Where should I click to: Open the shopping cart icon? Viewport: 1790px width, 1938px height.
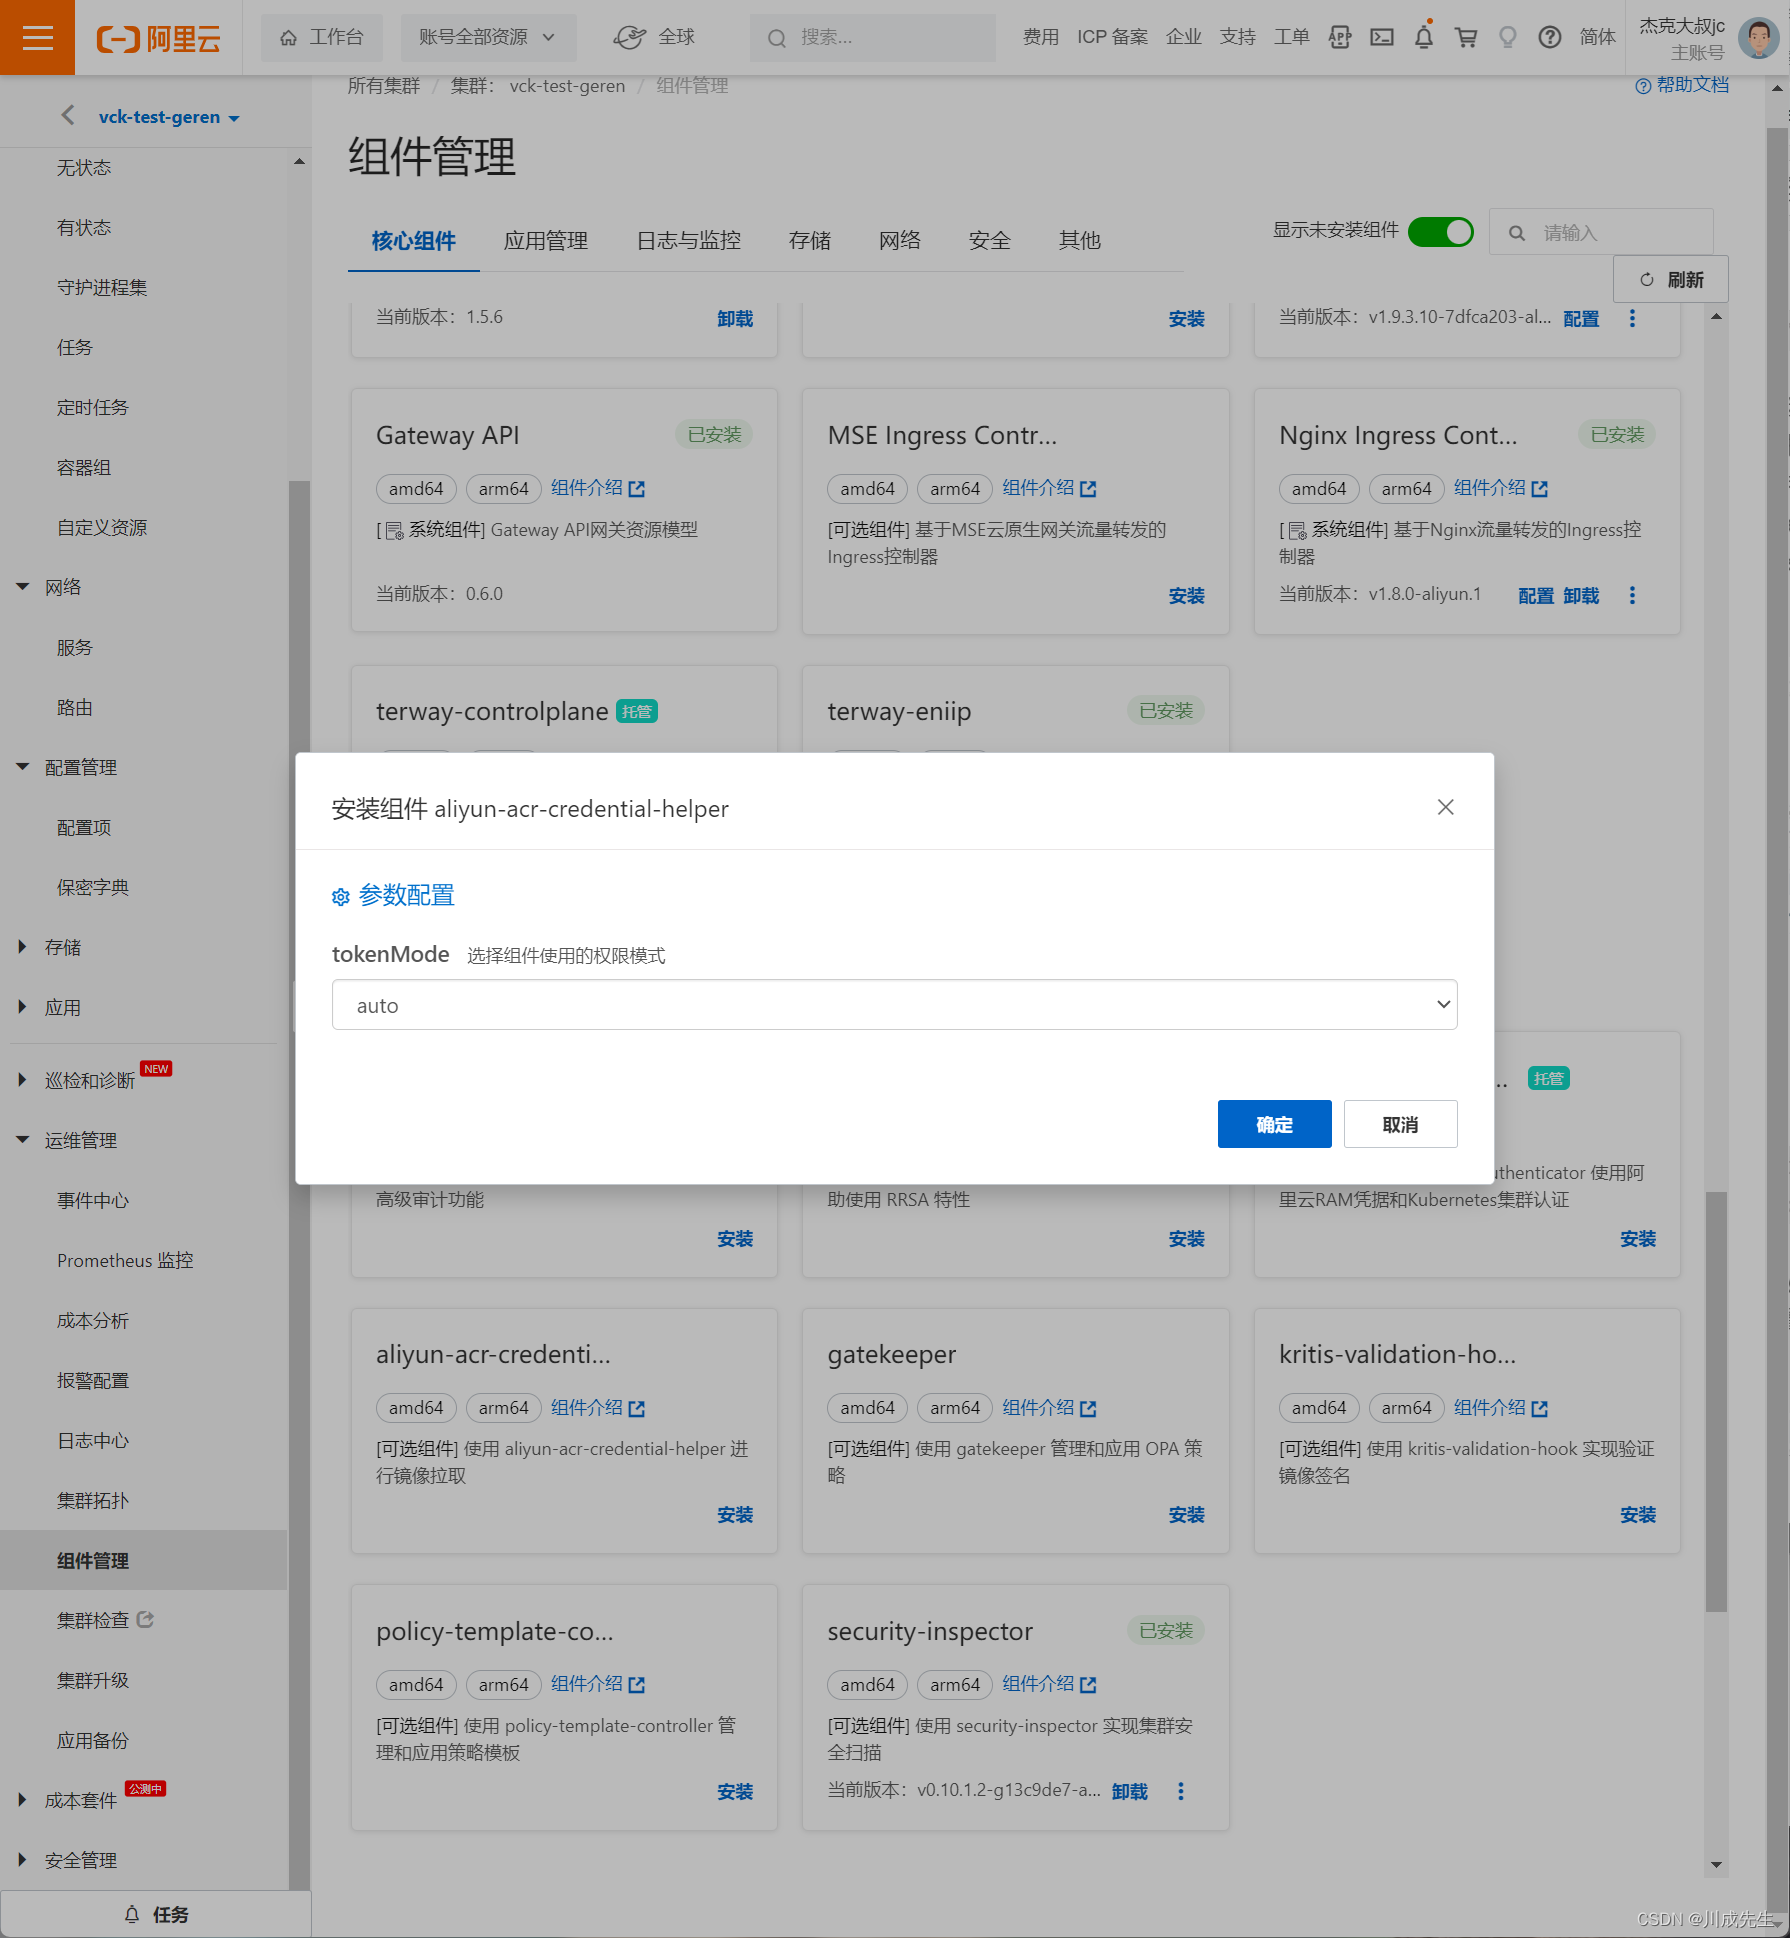[x=1466, y=37]
